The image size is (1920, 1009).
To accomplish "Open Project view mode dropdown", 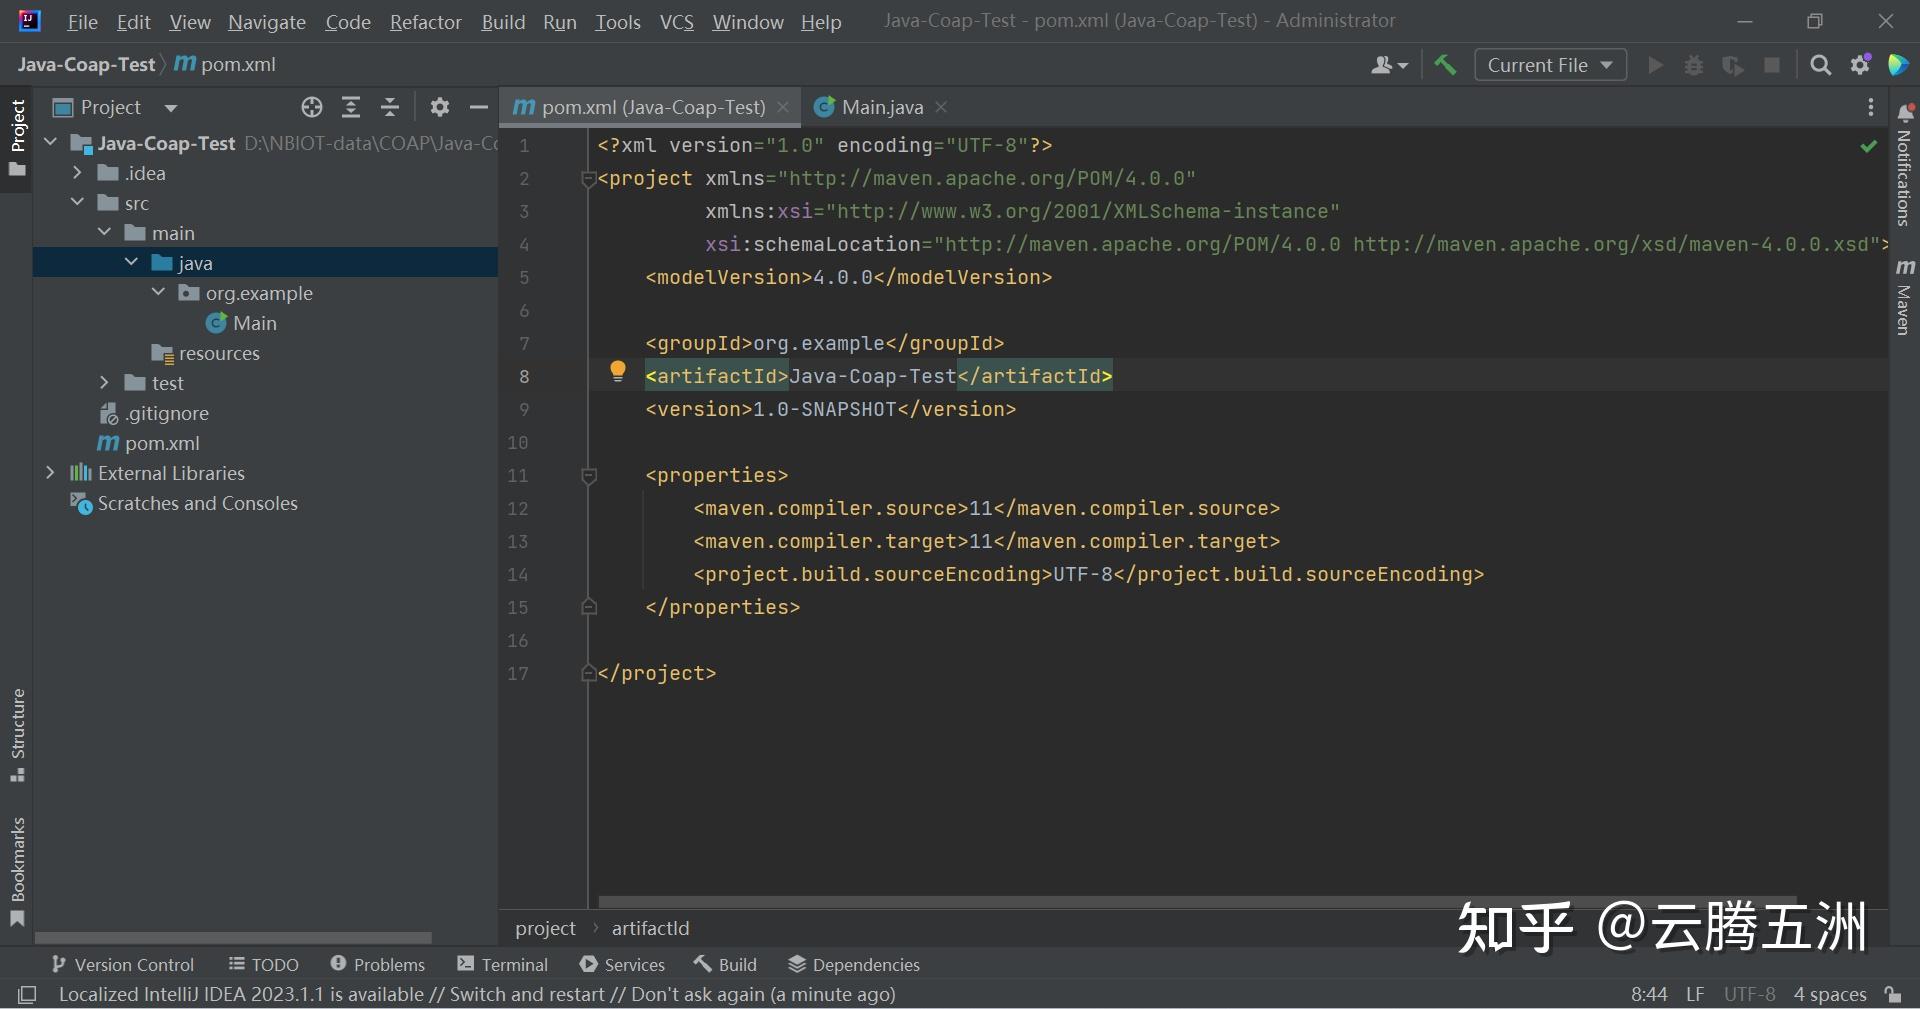I will click(170, 107).
